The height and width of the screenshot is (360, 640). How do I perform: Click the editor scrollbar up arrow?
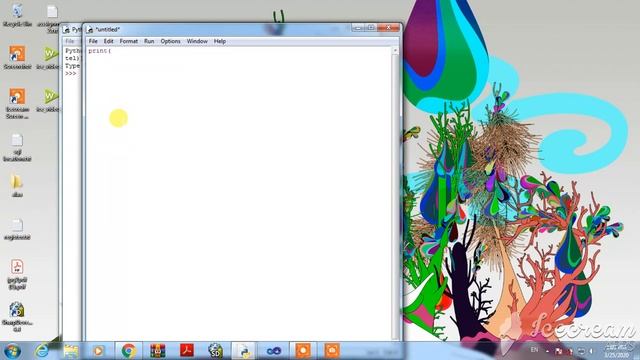pyautogui.click(x=395, y=50)
